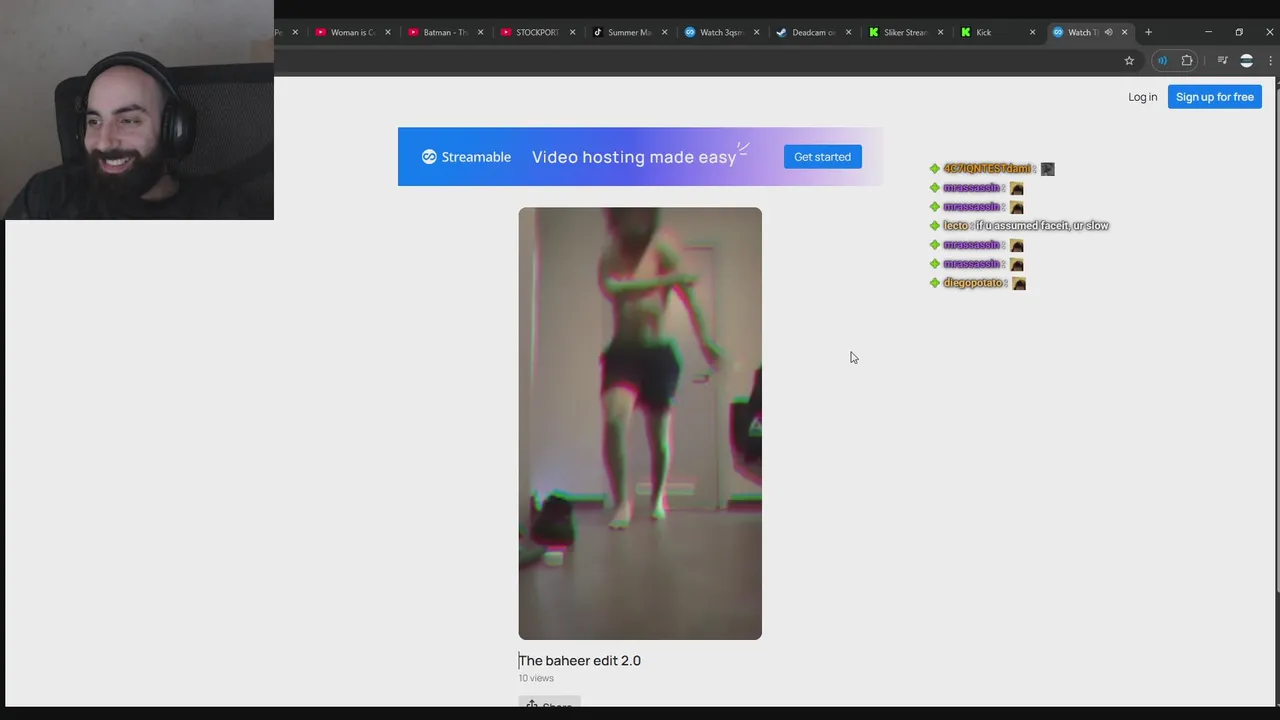Click the page vertical scrollbar
Viewport: 1280px width, 720px height.
[1276, 340]
